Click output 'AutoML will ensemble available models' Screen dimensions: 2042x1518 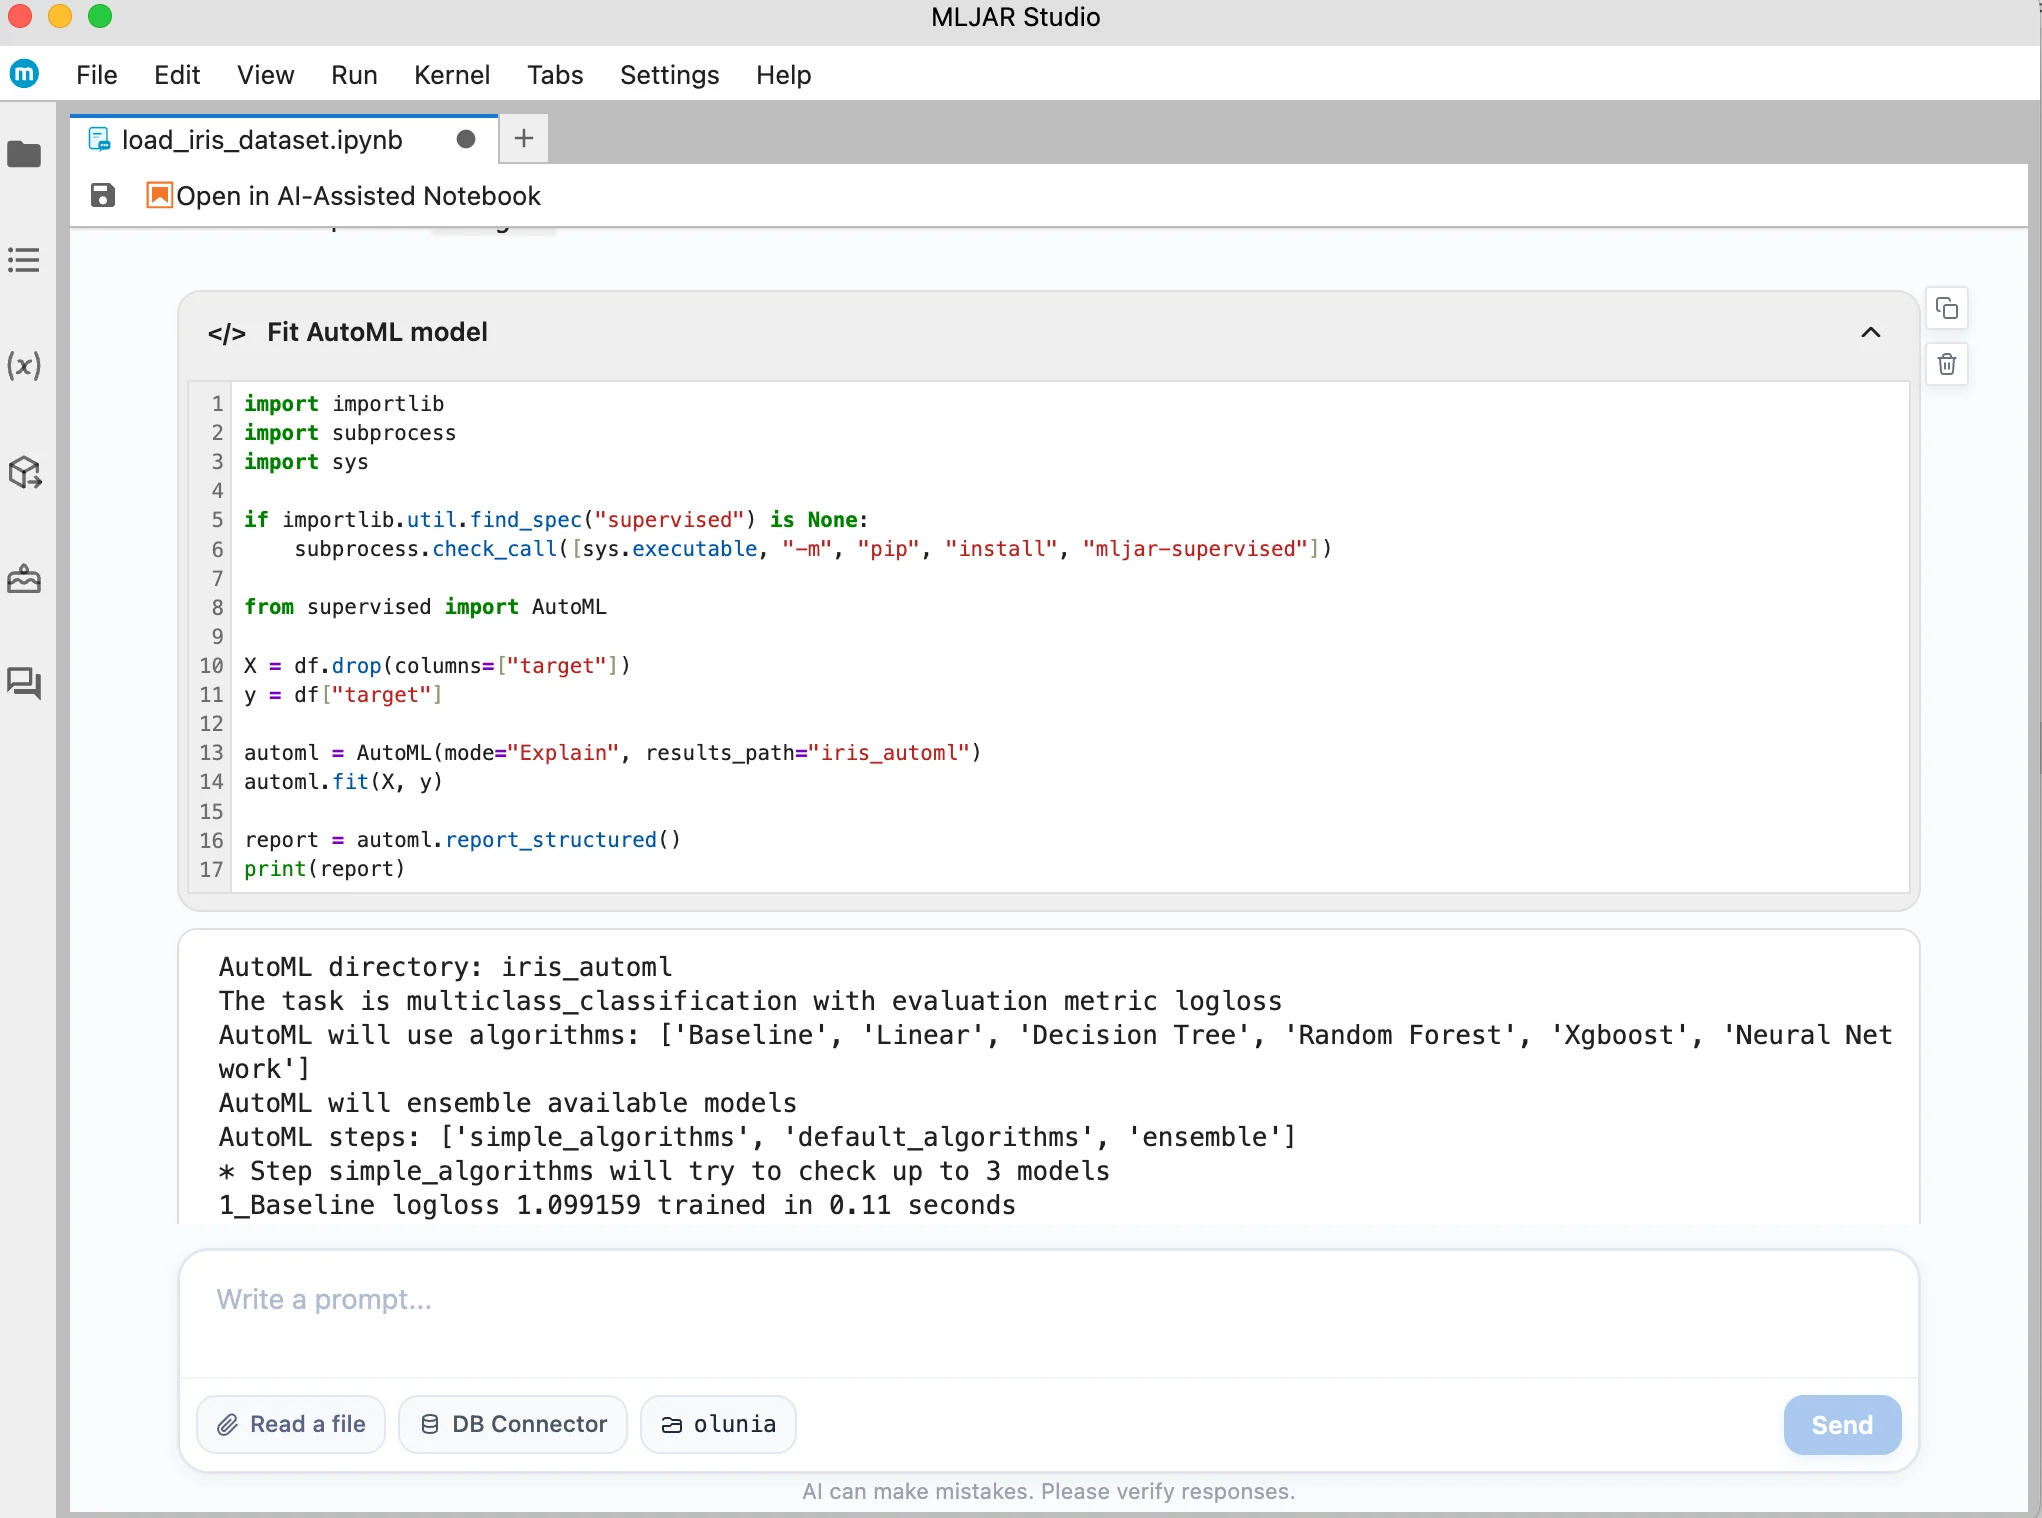coord(508,1103)
